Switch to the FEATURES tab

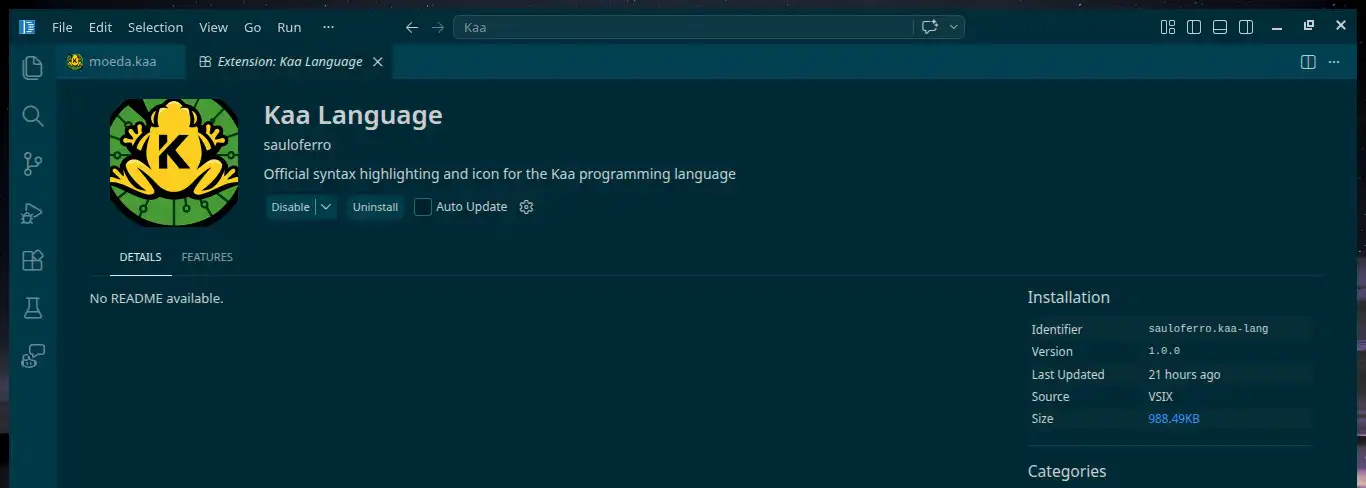(x=207, y=257)
